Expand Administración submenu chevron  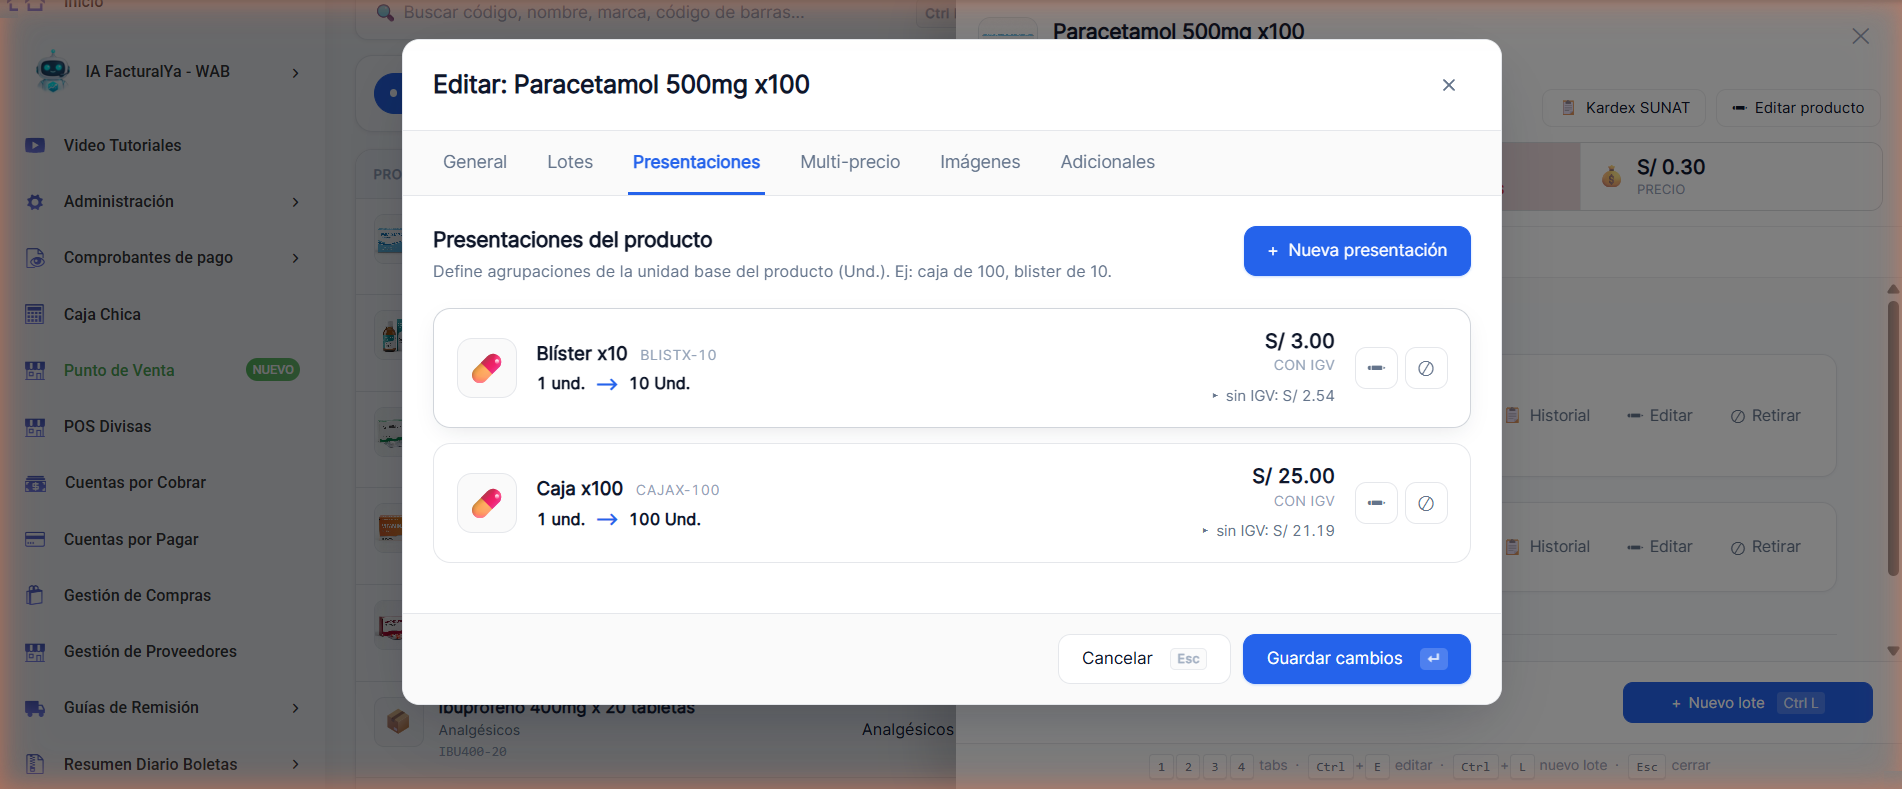pyautogui.click(x=295, y=202)
